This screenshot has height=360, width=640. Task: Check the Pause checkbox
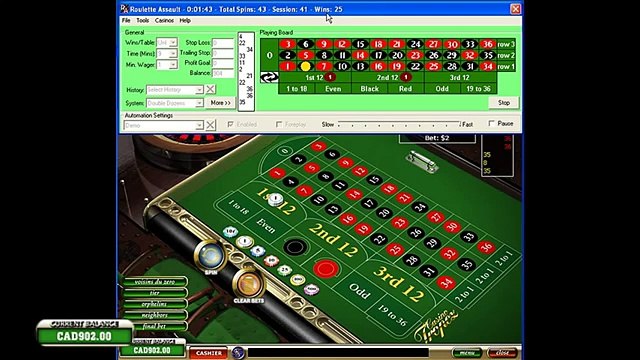click(x=491, y=123)
